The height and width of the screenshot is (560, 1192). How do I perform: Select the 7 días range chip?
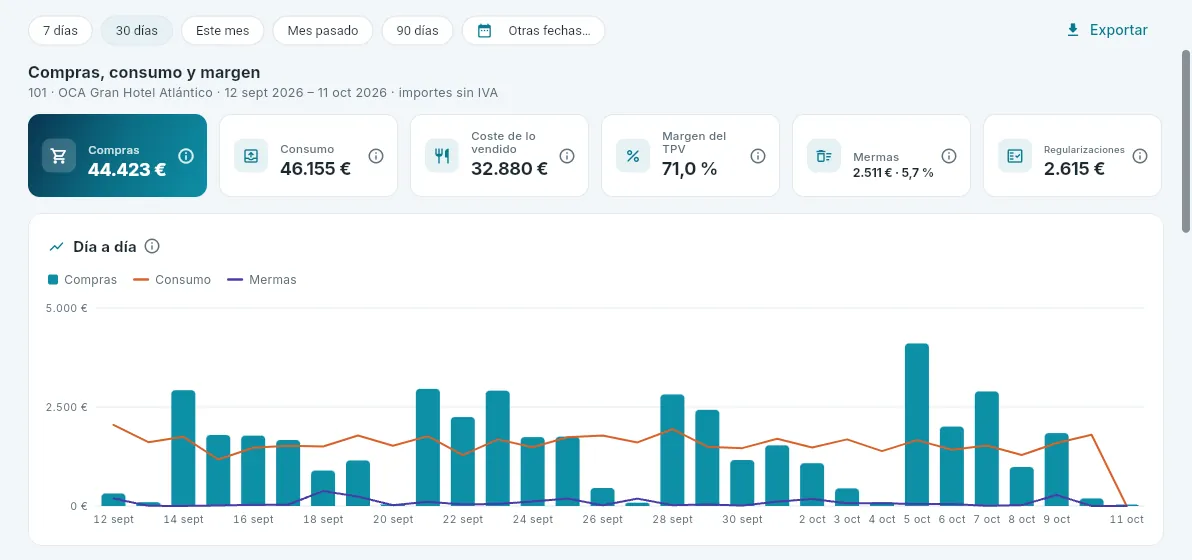point(60,30)
